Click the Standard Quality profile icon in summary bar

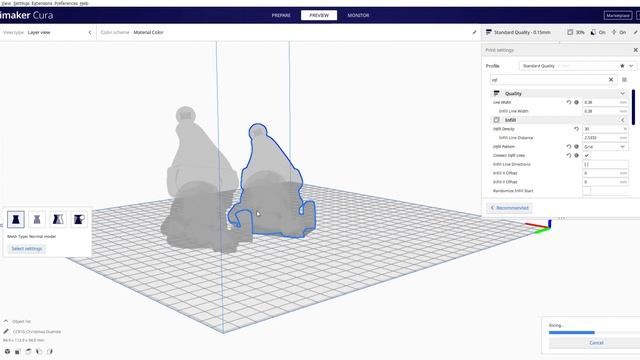tap(489, 32)
